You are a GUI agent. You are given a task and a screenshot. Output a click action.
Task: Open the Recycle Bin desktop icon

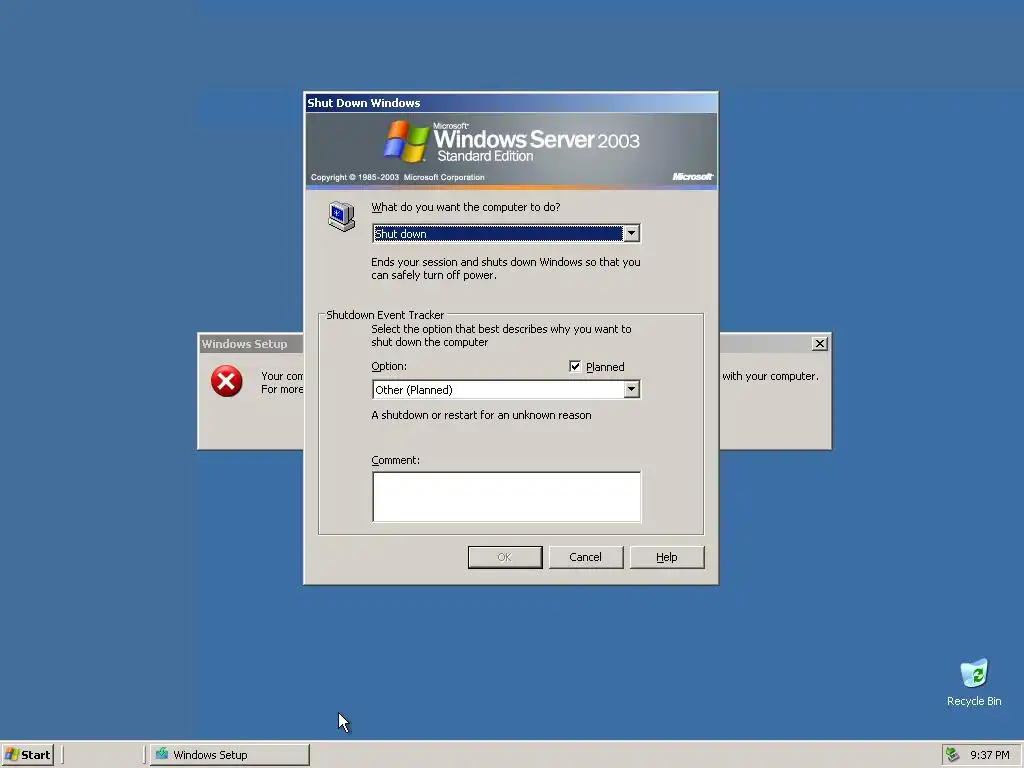[x=974, y=682]
